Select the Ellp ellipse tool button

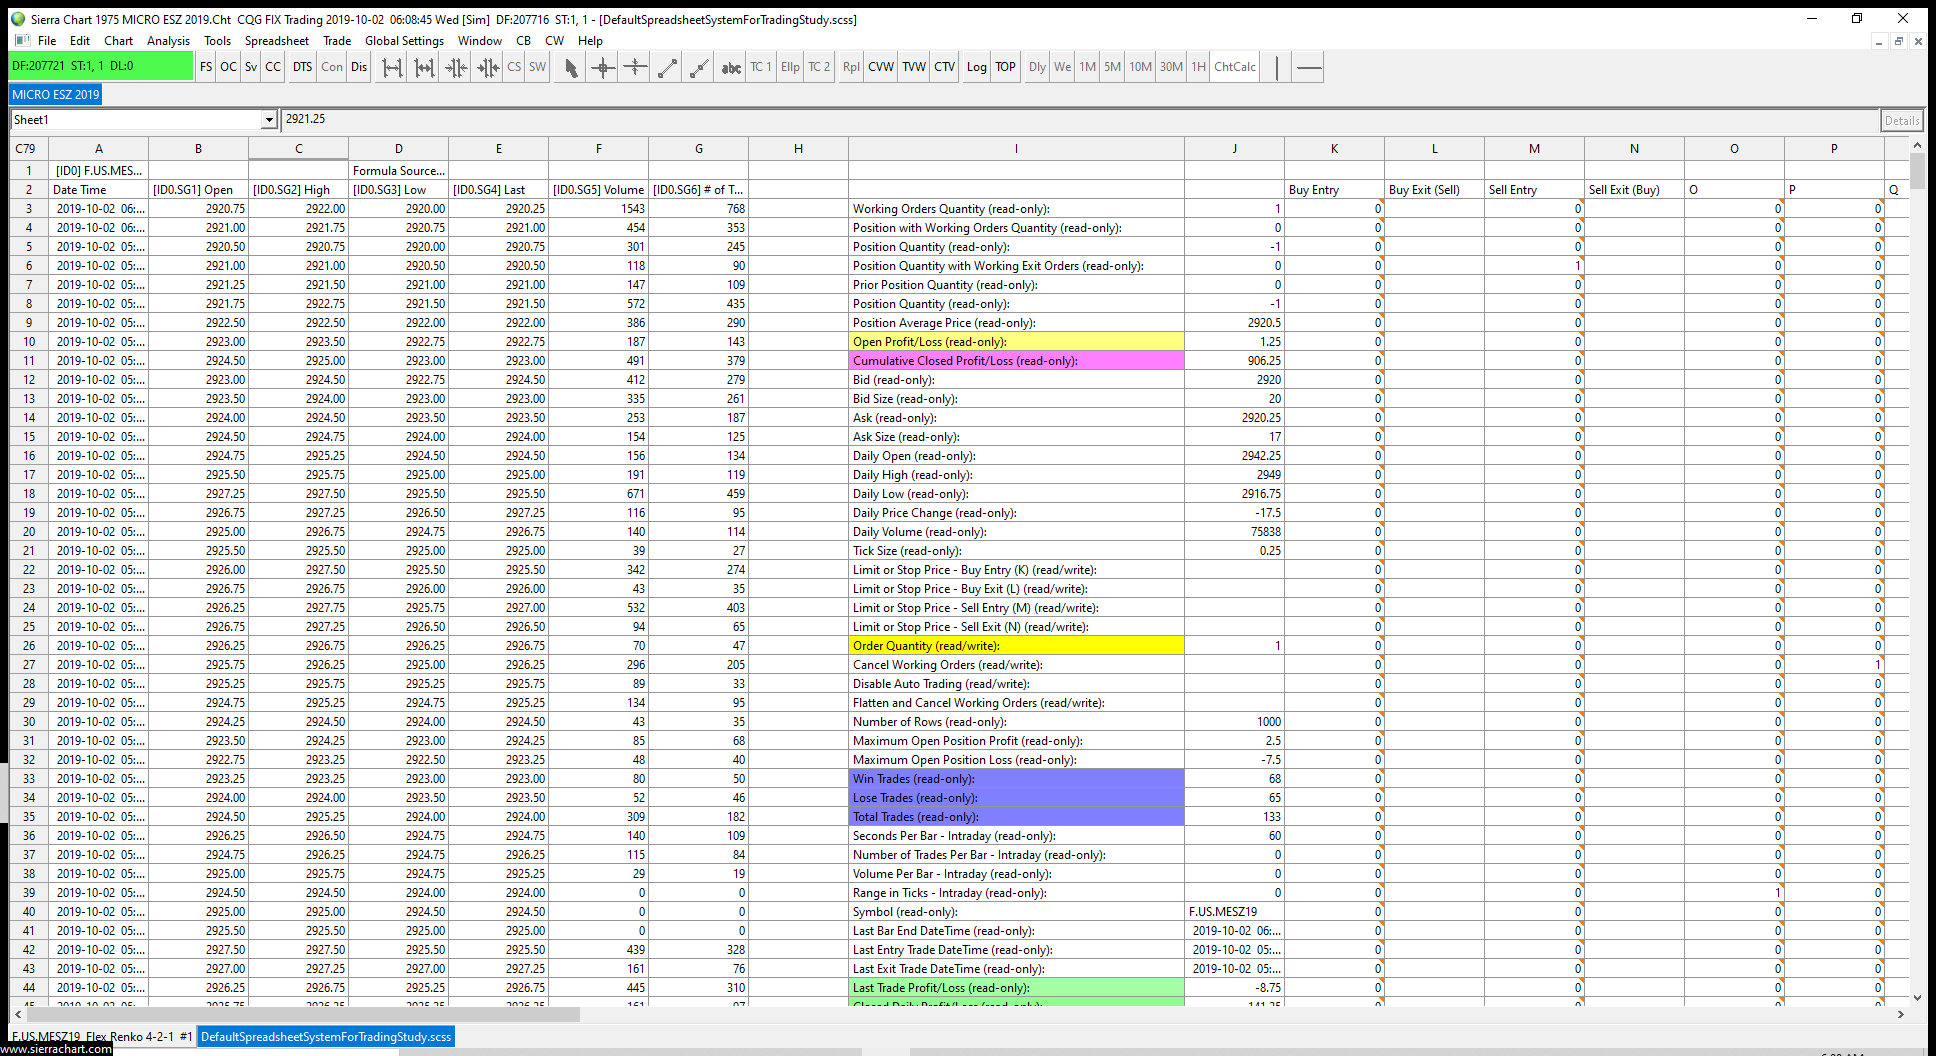coord(790,67)
